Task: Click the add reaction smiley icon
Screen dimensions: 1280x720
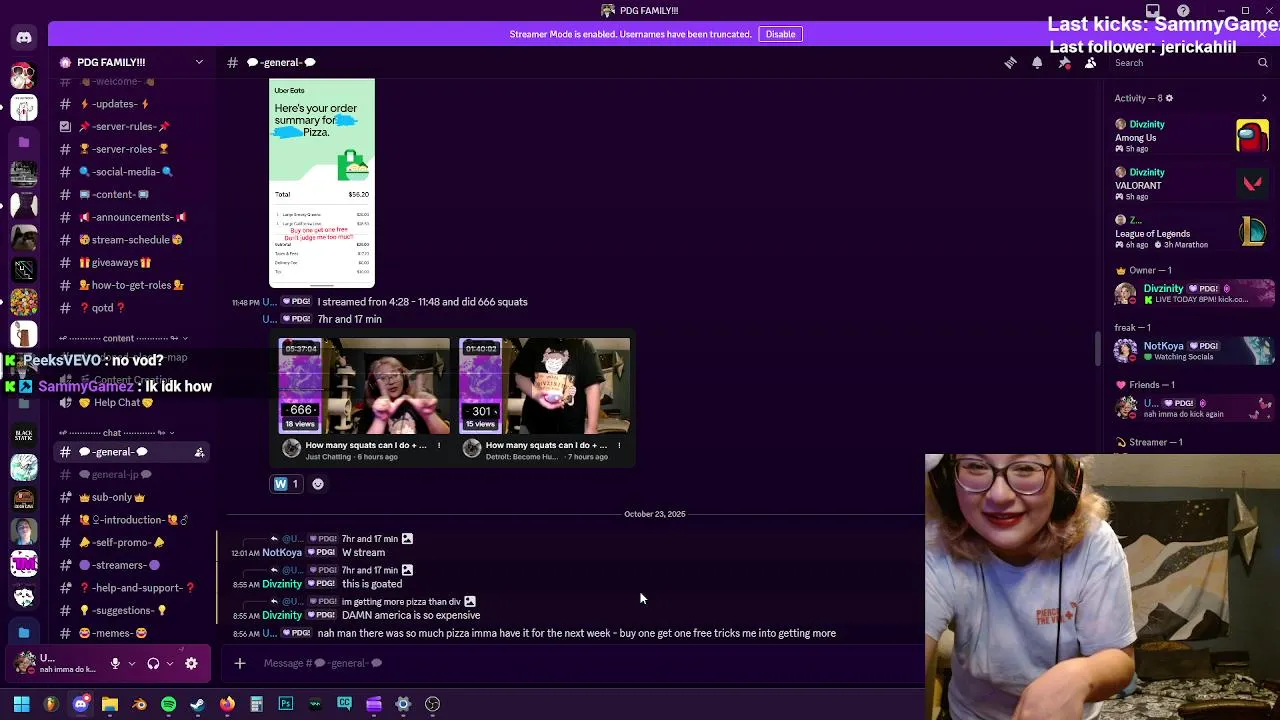Action: [x=318, y=484]
